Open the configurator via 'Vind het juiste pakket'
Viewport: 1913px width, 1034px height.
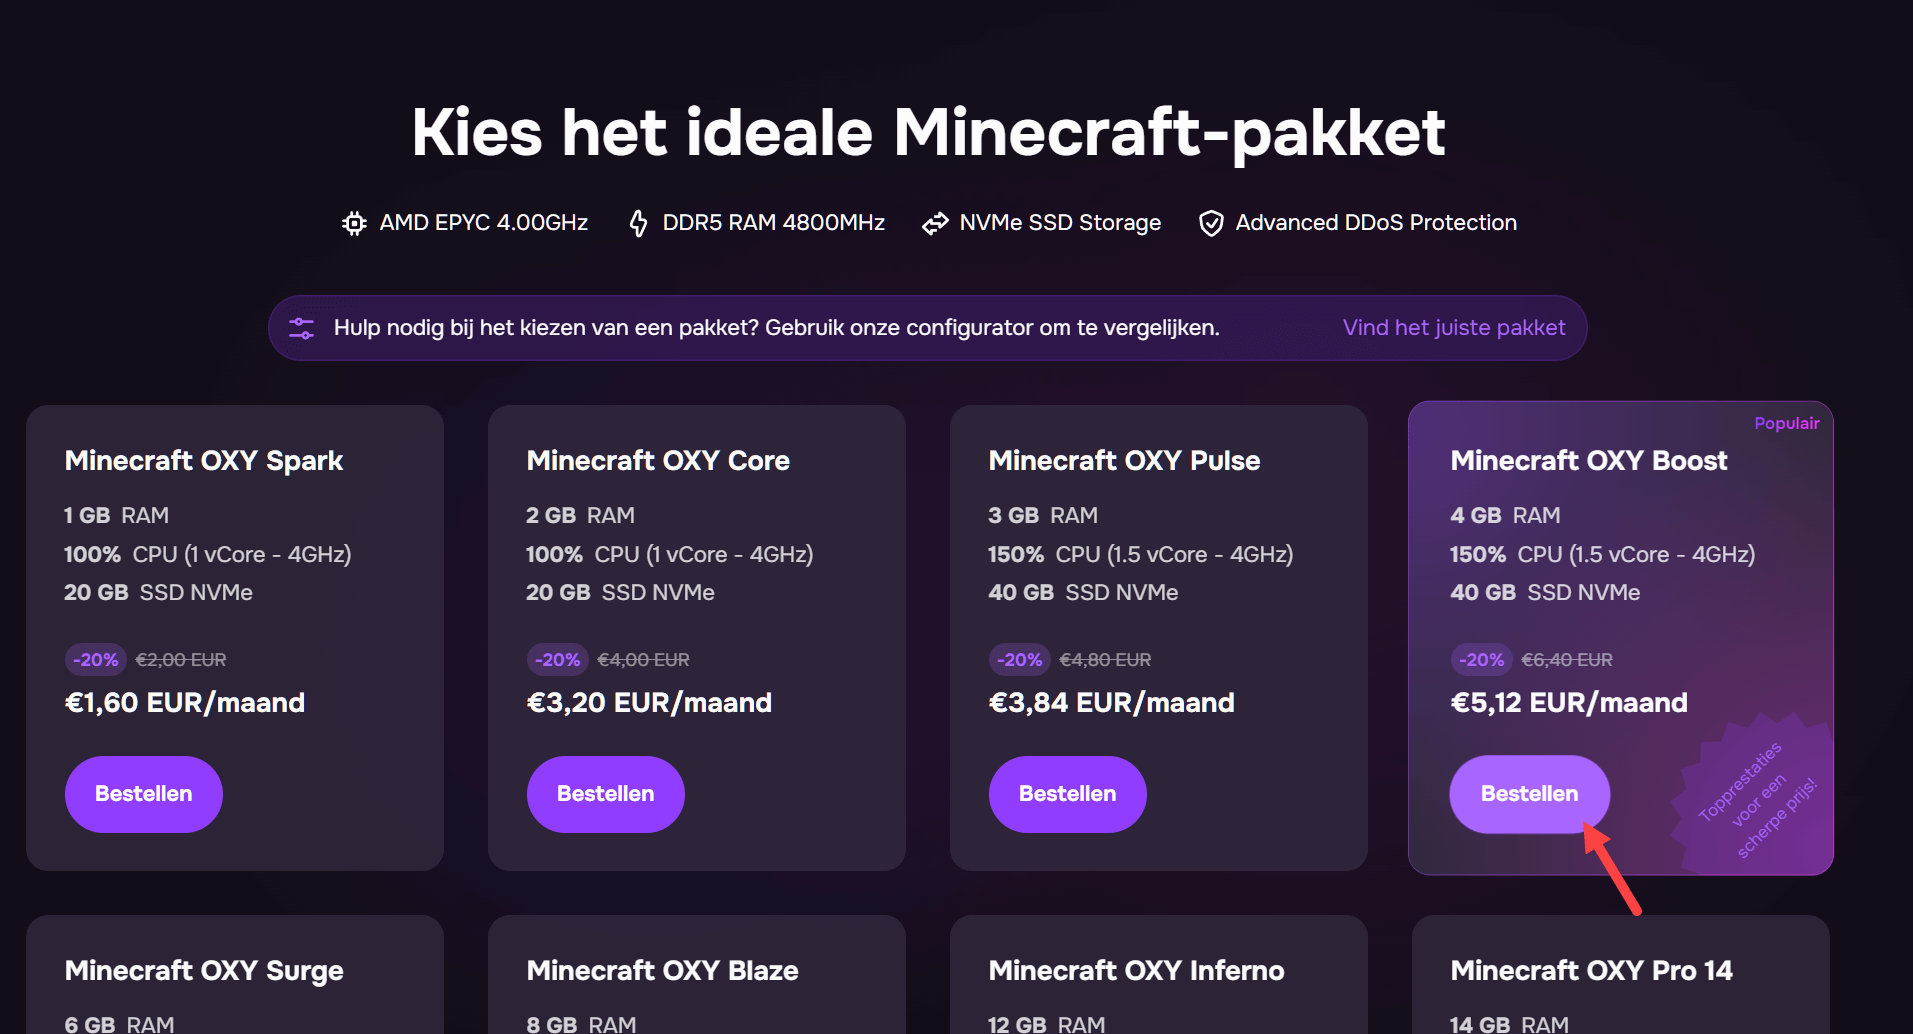(1453, 327)
